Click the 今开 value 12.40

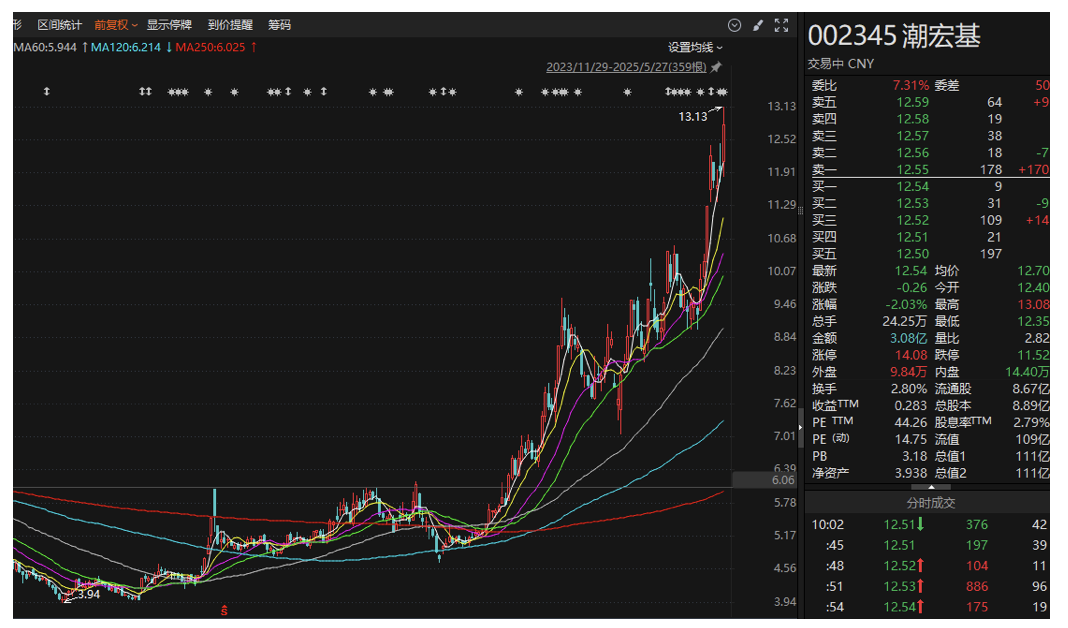point(1033,287)
